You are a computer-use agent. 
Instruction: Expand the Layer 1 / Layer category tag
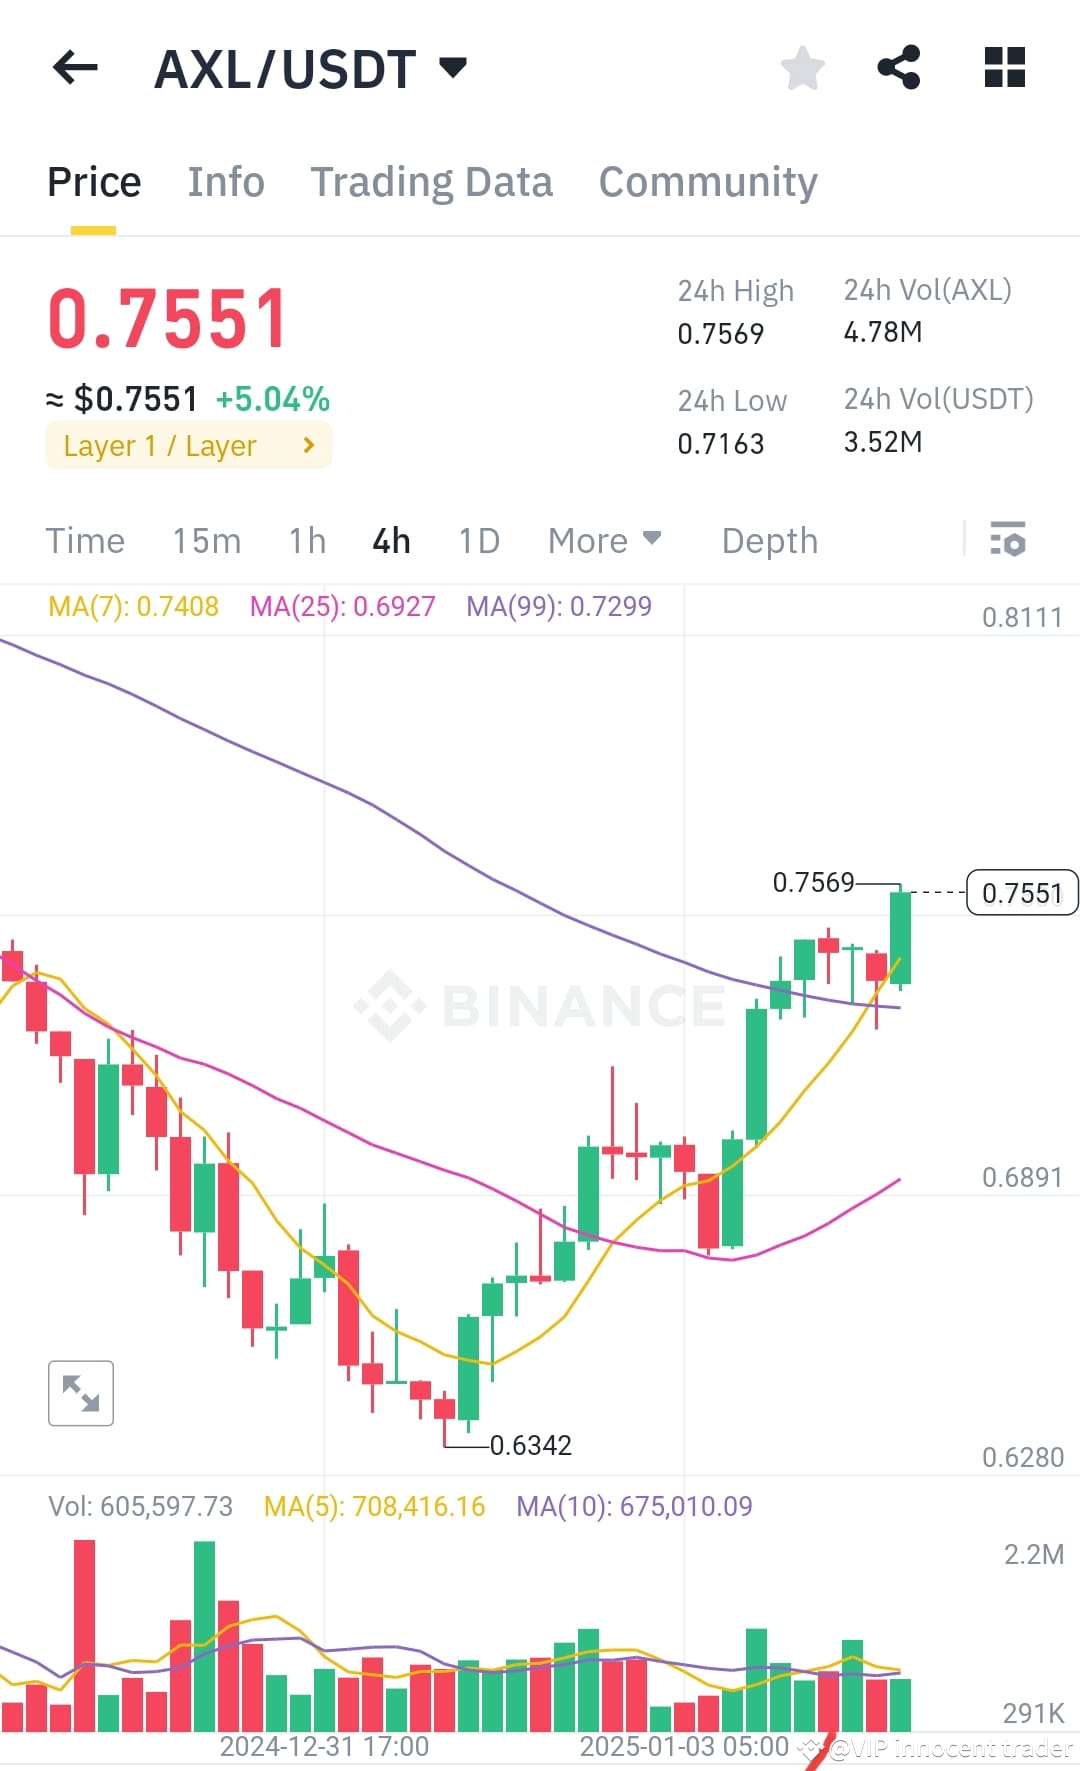coord(188,446)
